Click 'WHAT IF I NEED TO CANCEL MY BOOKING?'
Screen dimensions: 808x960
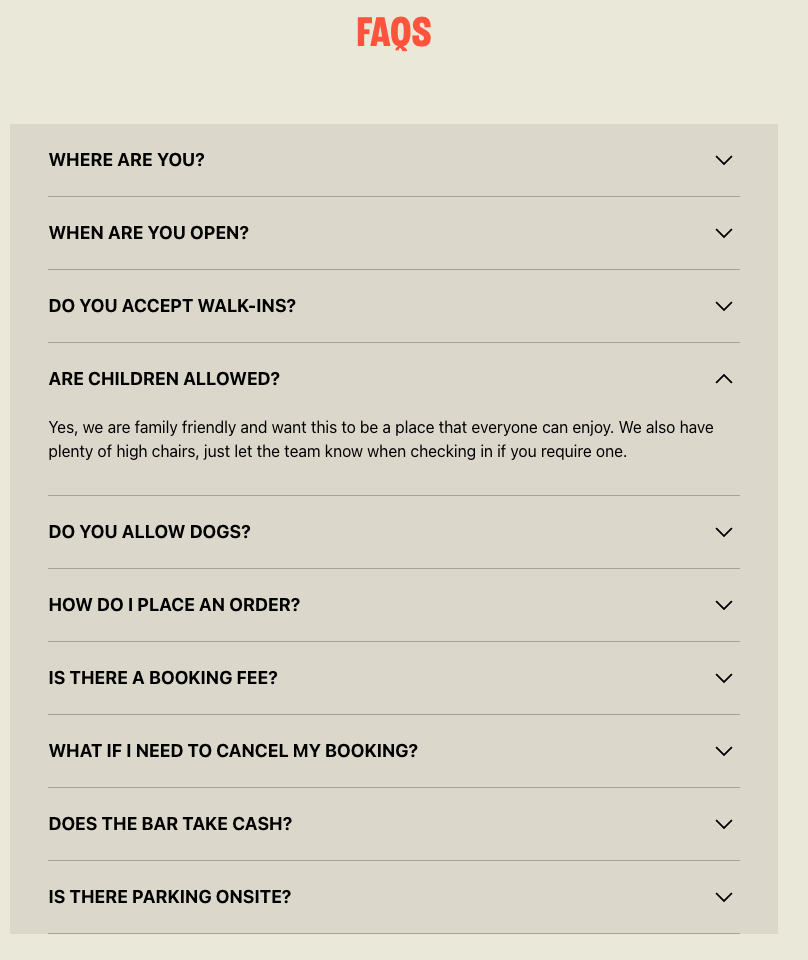[233, 751]
